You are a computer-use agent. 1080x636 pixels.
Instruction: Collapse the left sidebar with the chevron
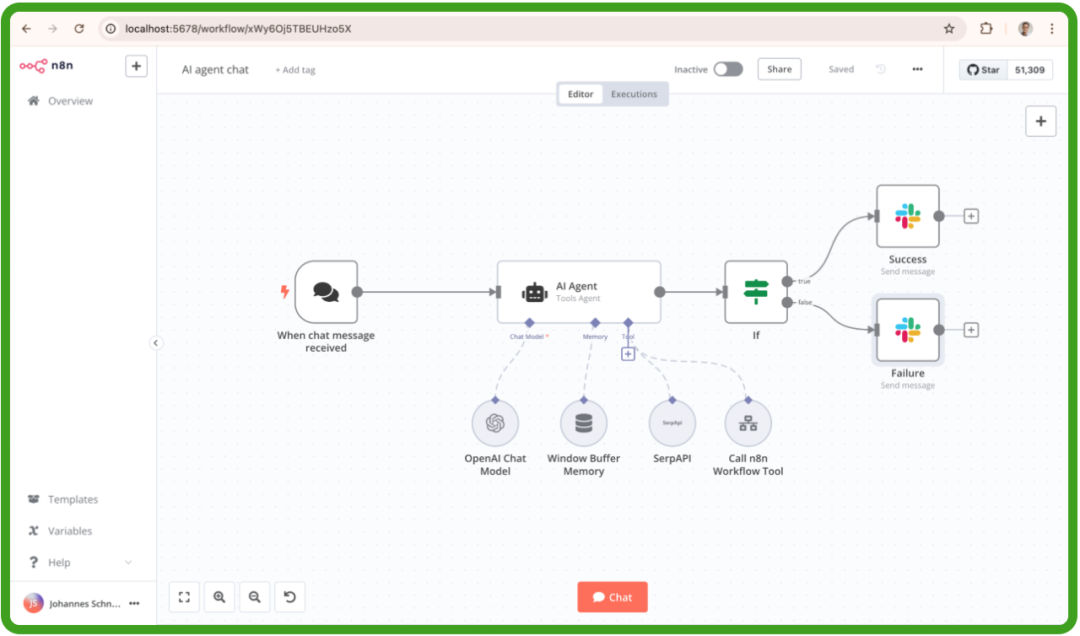click(156, 343)
